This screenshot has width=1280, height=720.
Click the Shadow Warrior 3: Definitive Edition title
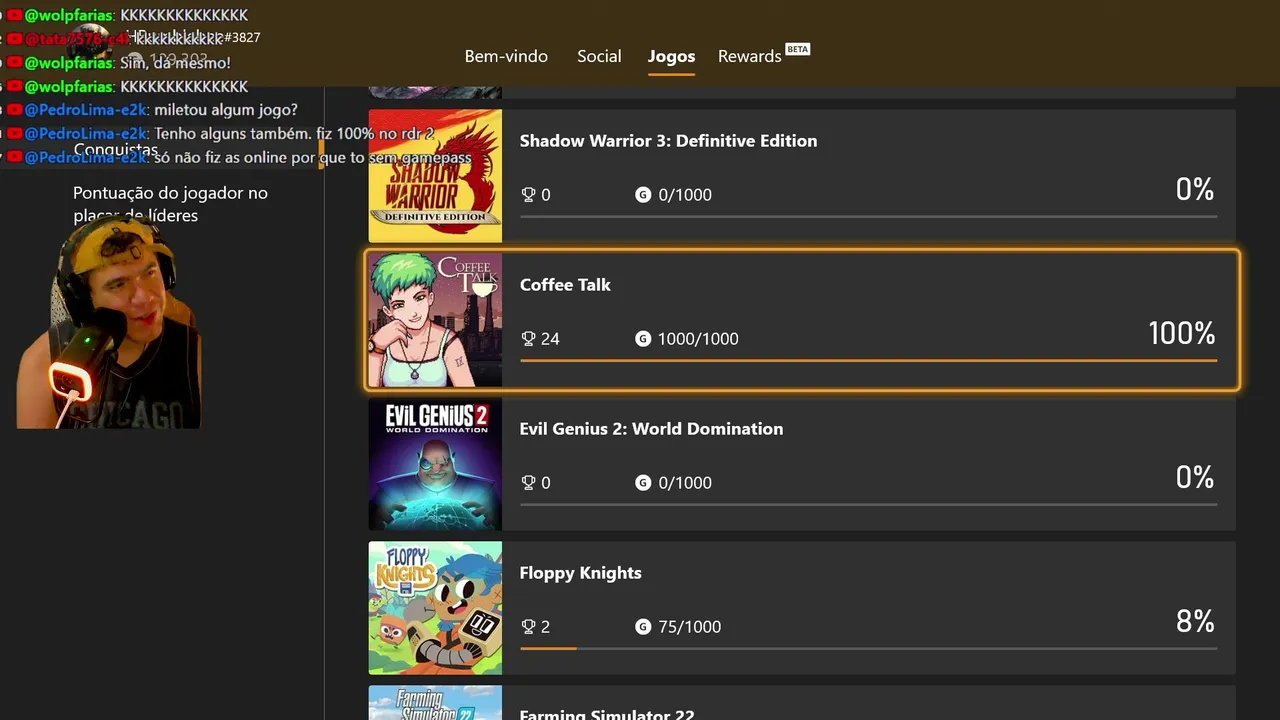tap(668, 141)
